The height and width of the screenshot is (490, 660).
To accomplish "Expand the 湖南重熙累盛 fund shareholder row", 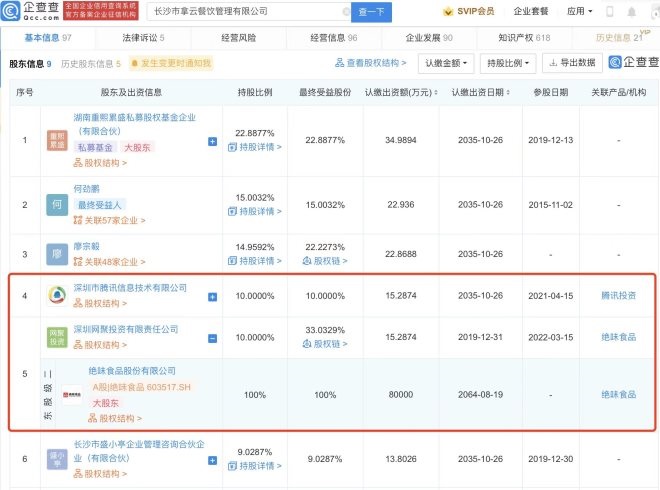I will (212, 142).
